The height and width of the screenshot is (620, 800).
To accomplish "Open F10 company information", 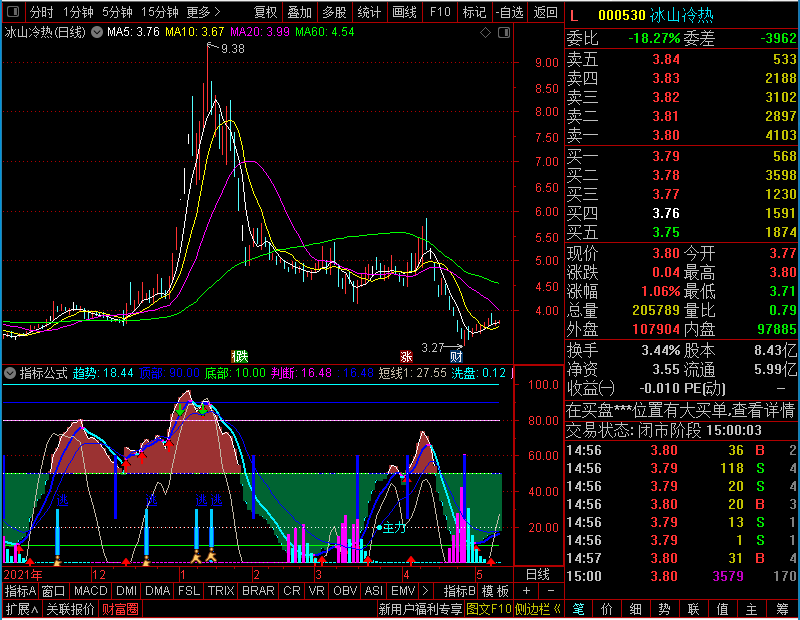I will click(440, 12).
